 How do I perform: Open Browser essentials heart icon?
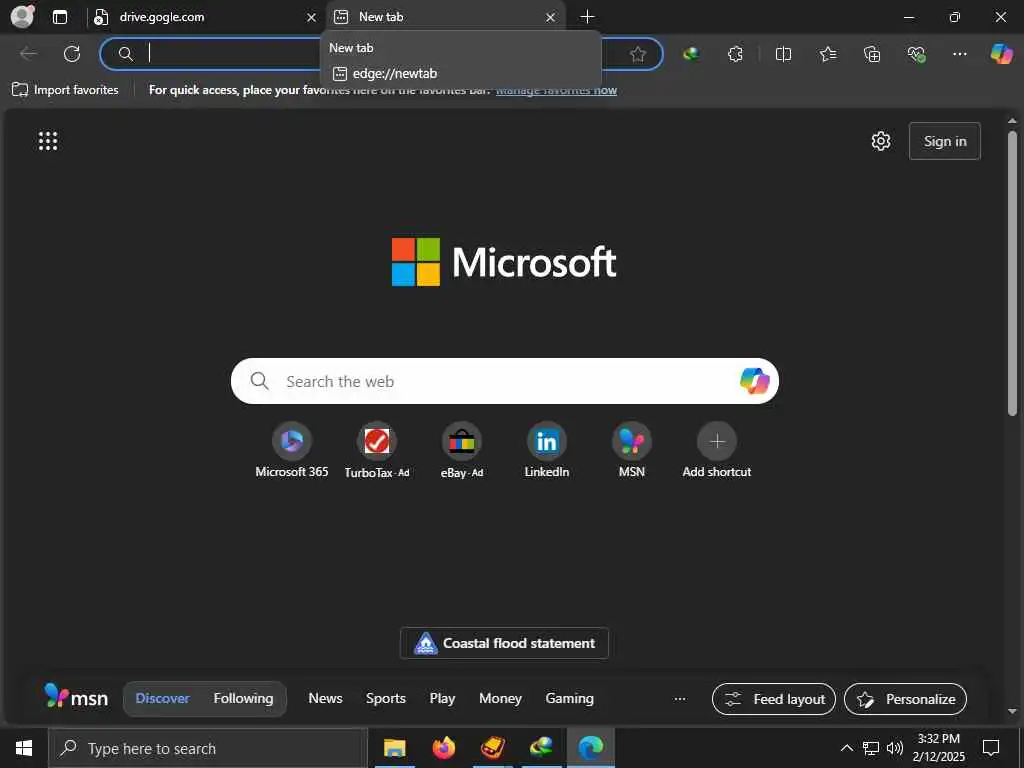coord(916,54)
